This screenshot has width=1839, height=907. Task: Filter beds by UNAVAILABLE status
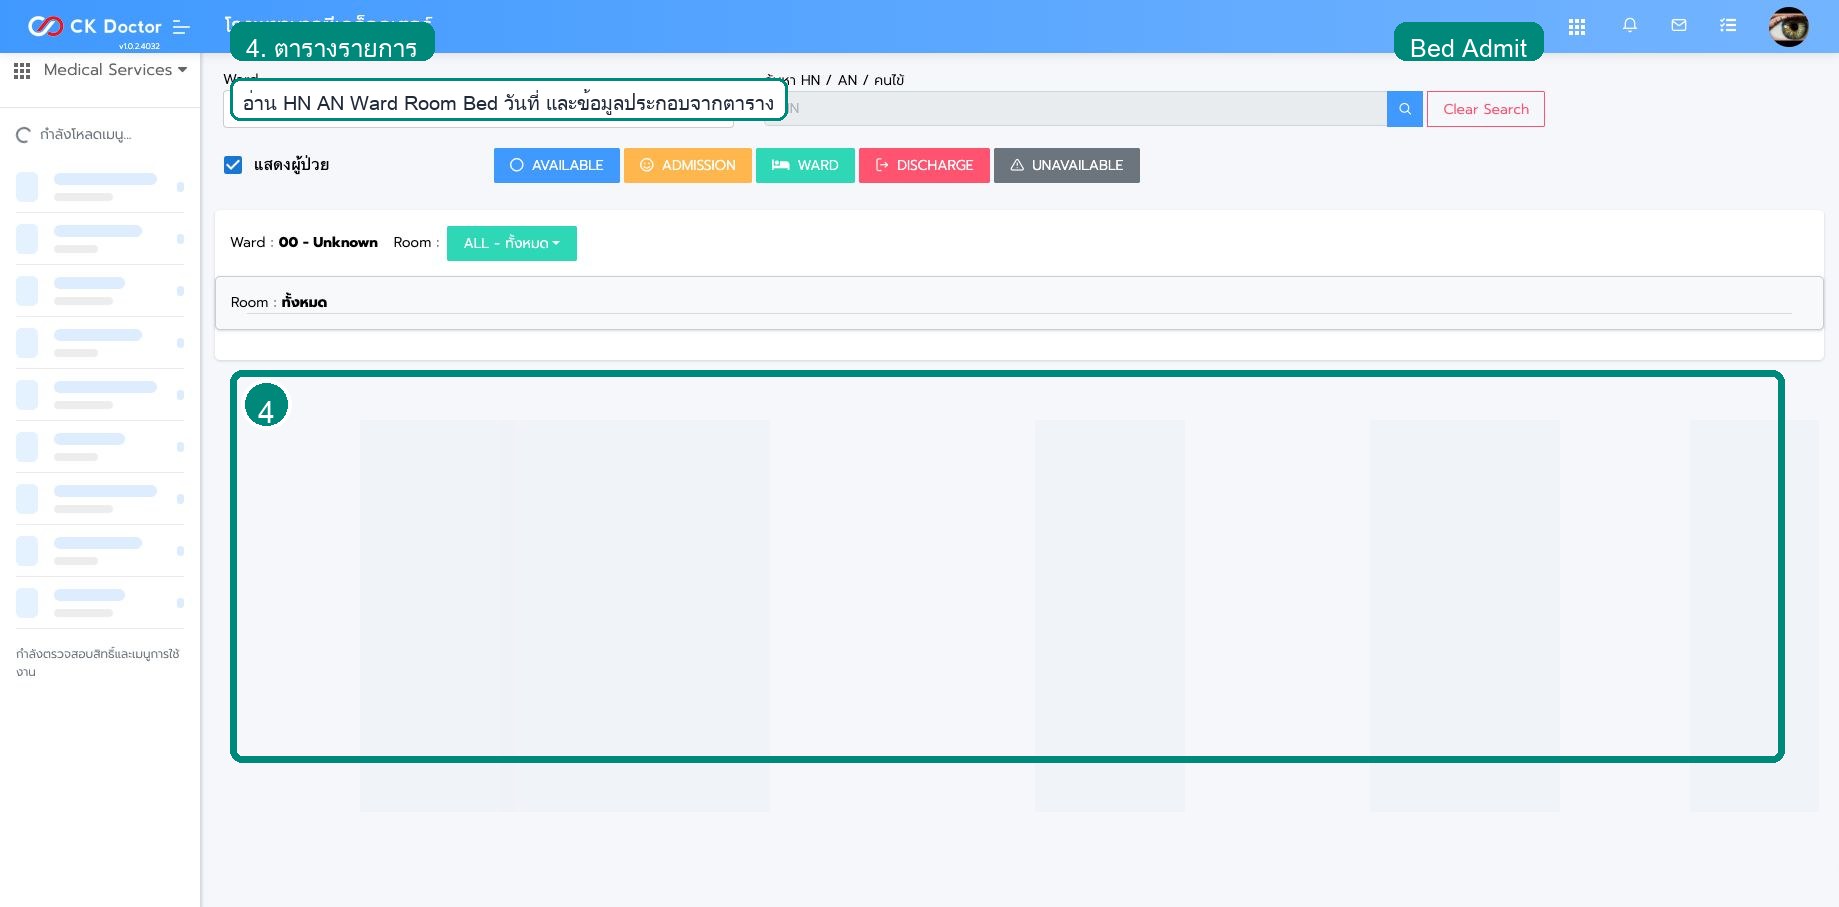coord(1067,165)
